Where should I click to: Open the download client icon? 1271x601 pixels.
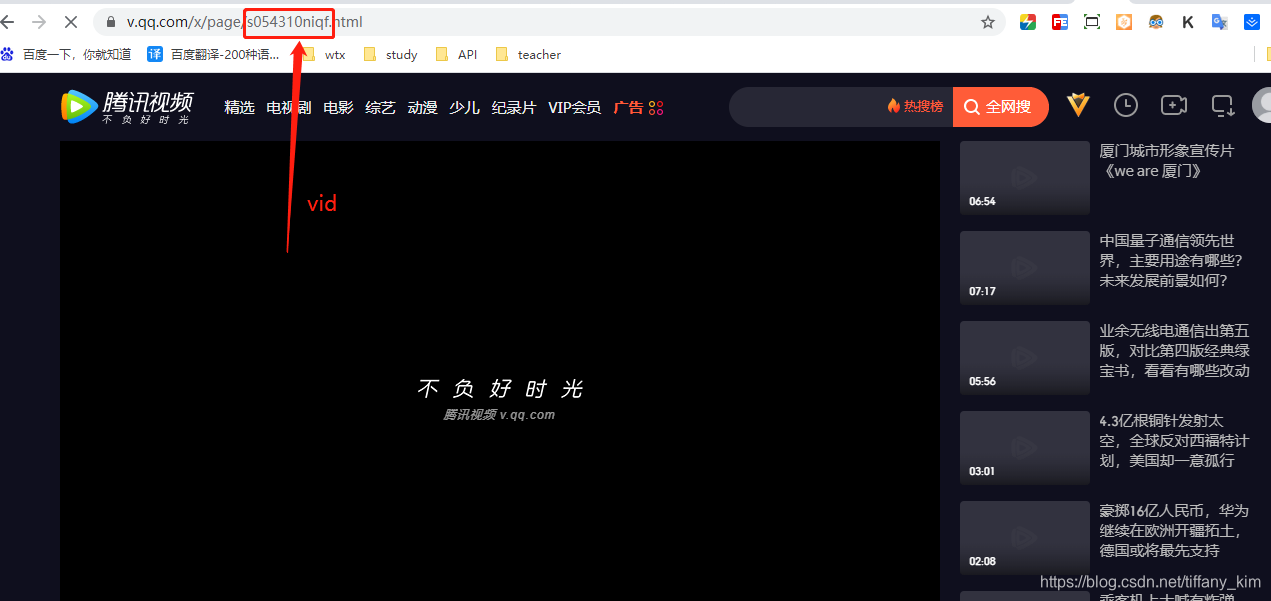[x=1222, y=105]
